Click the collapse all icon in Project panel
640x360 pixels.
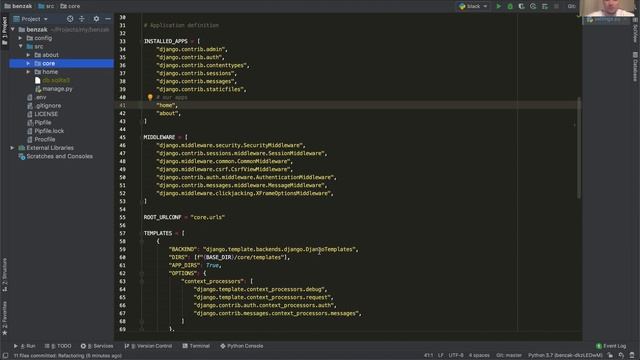pyautogui.click(x=82, y=19)
